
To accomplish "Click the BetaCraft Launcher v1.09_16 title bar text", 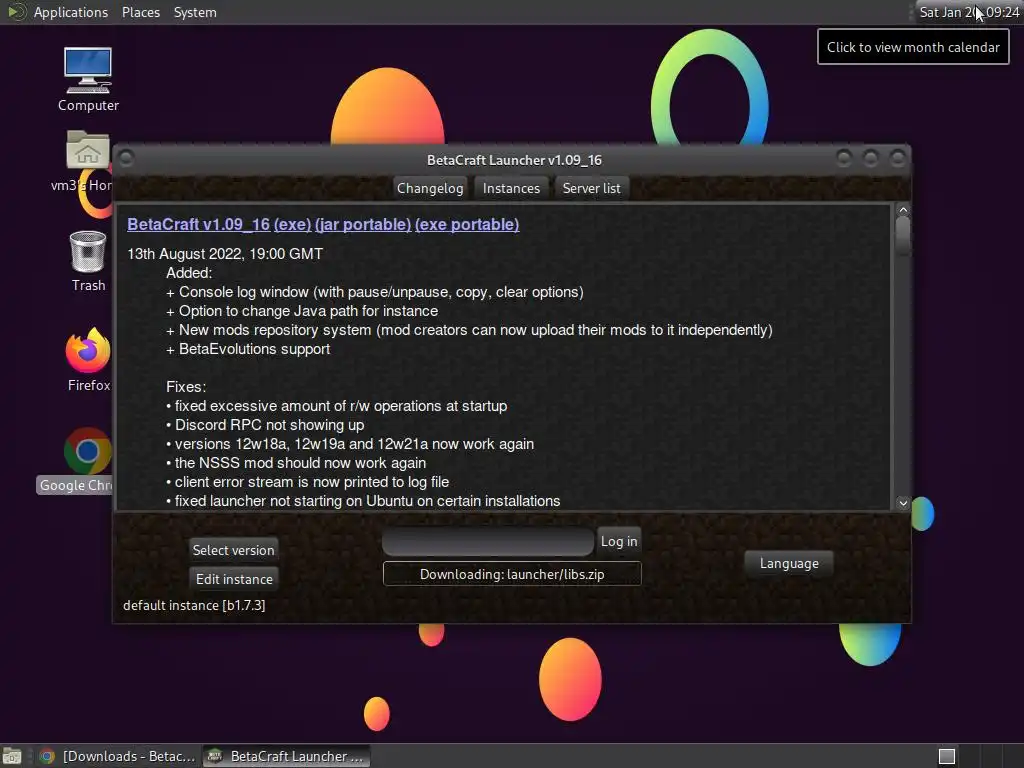I will click(515, 160).
